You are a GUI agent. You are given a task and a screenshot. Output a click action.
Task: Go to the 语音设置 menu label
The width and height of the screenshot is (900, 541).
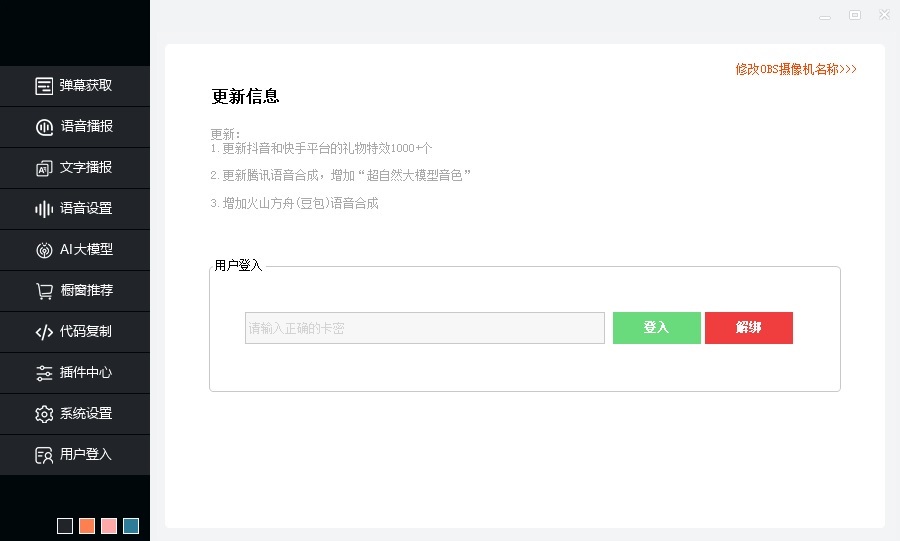[86, 208]
